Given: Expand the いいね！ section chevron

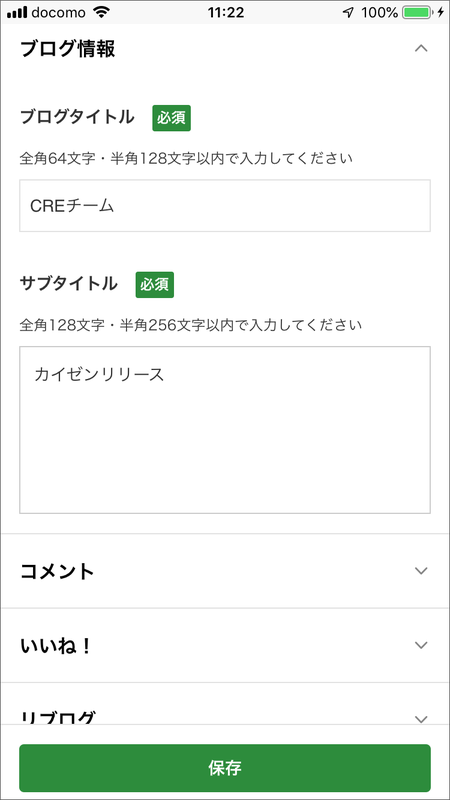Looking at the screenshot, I should [x=421, y=645].
